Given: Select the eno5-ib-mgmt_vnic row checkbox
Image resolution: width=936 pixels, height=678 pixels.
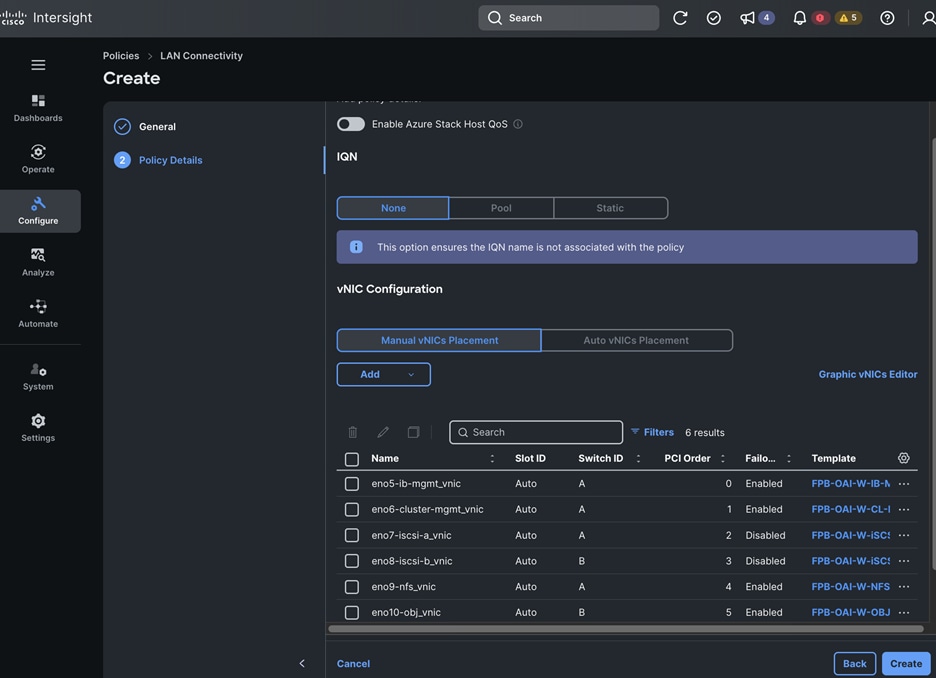Looking at the screenshot, I should [x=352, y=483].
